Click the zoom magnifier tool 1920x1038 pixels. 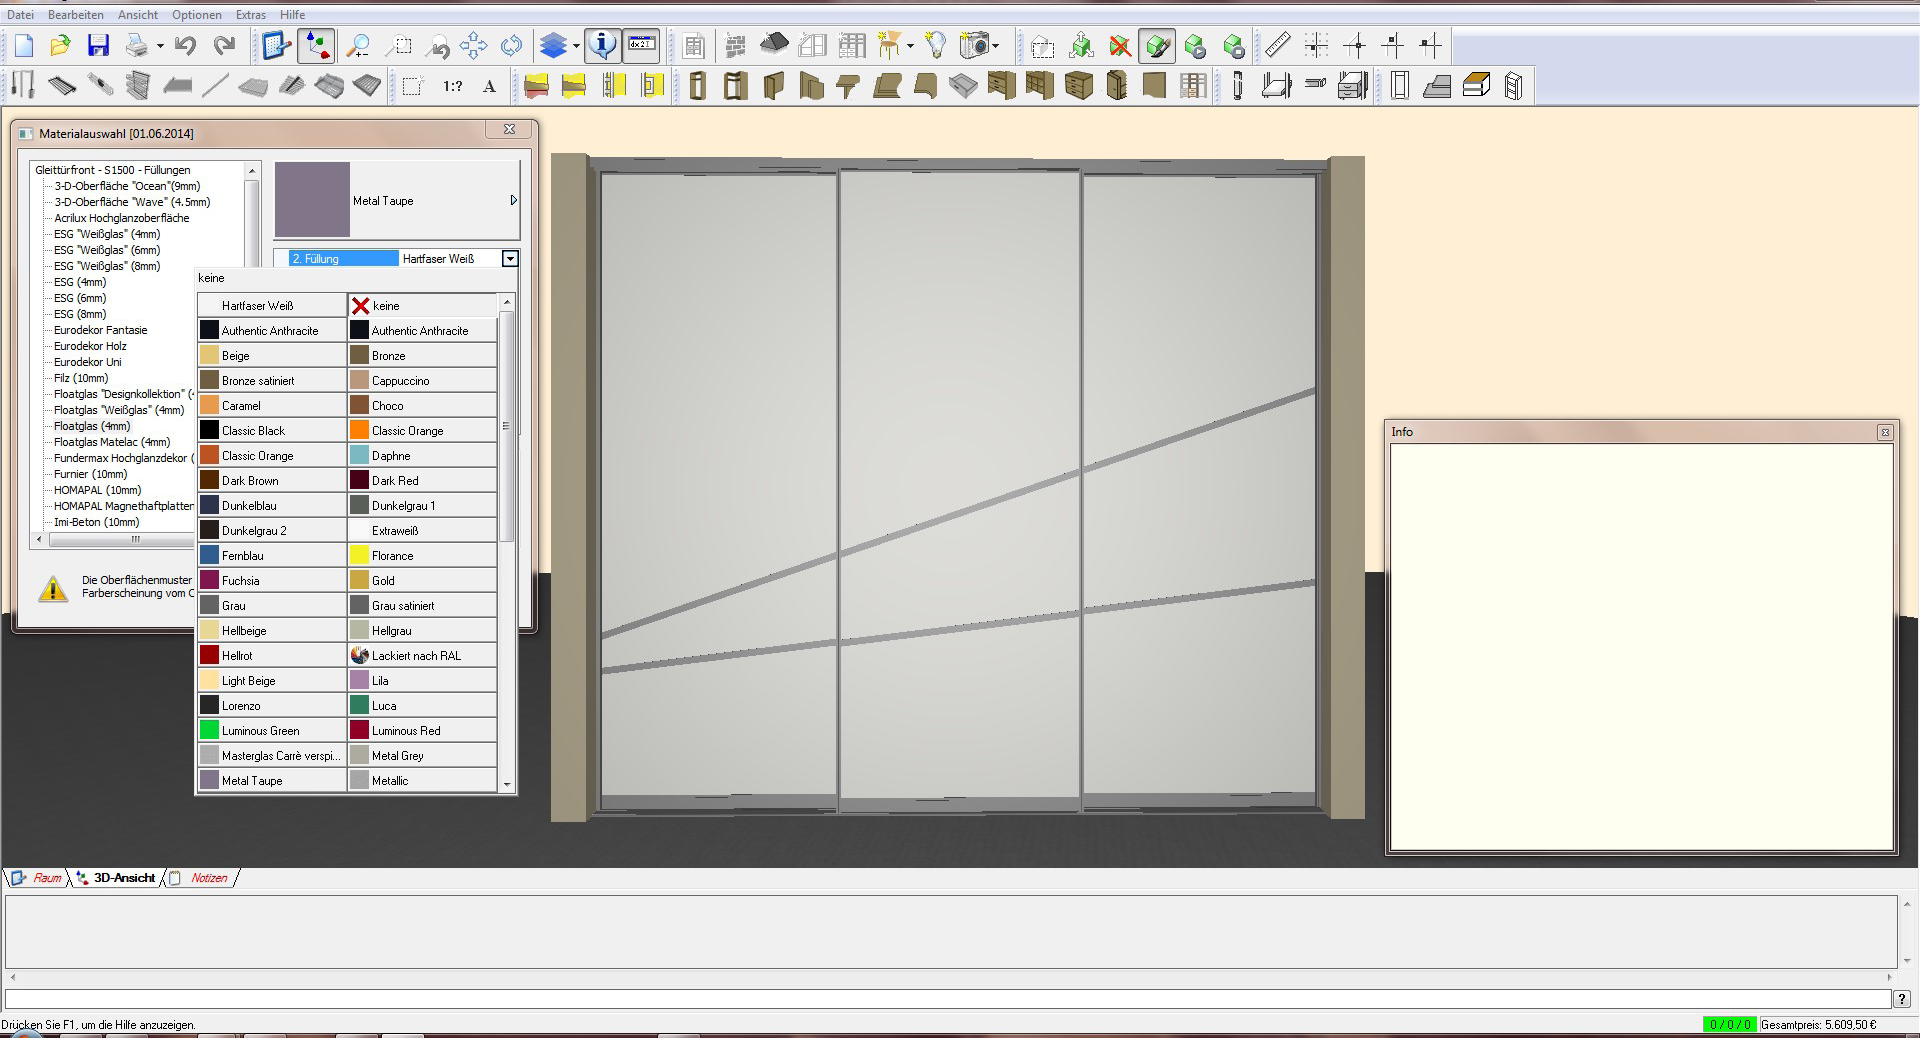coord(357,46)
